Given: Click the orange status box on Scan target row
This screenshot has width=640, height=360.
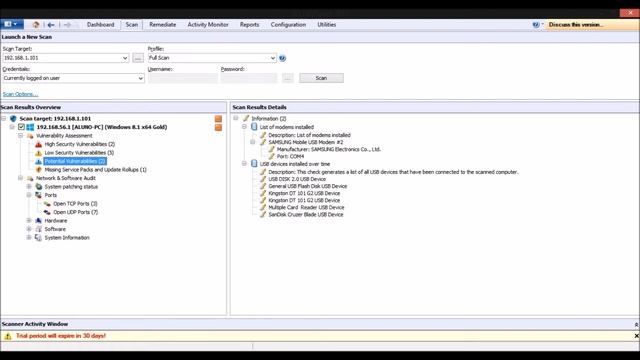Looking at the screenshot, I should click(x=218, y=119).
